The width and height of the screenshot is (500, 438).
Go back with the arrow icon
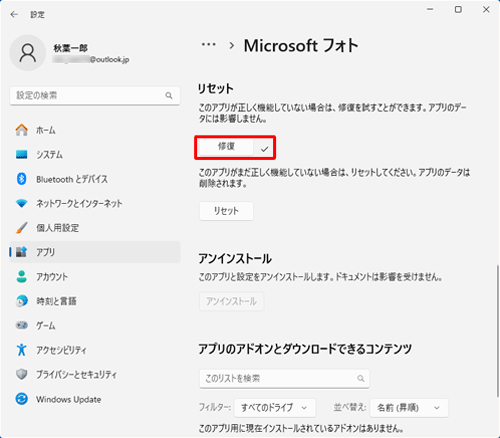(14, 14)
